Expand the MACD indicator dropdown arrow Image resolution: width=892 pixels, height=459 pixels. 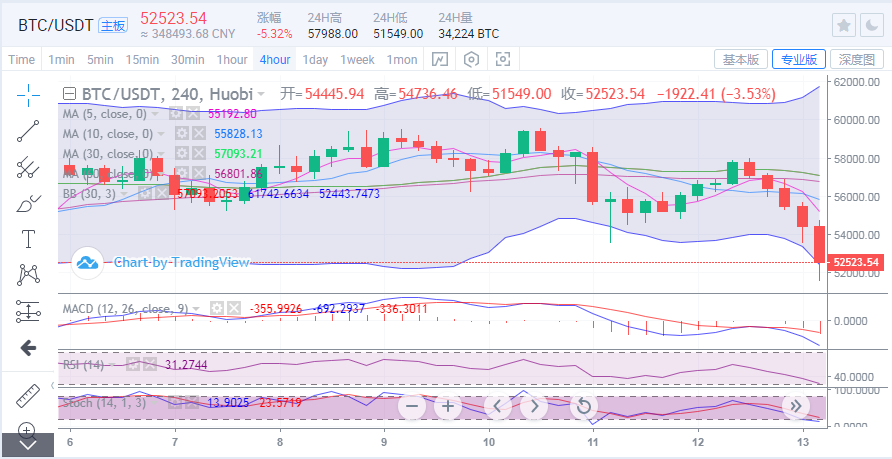point(197,308)
